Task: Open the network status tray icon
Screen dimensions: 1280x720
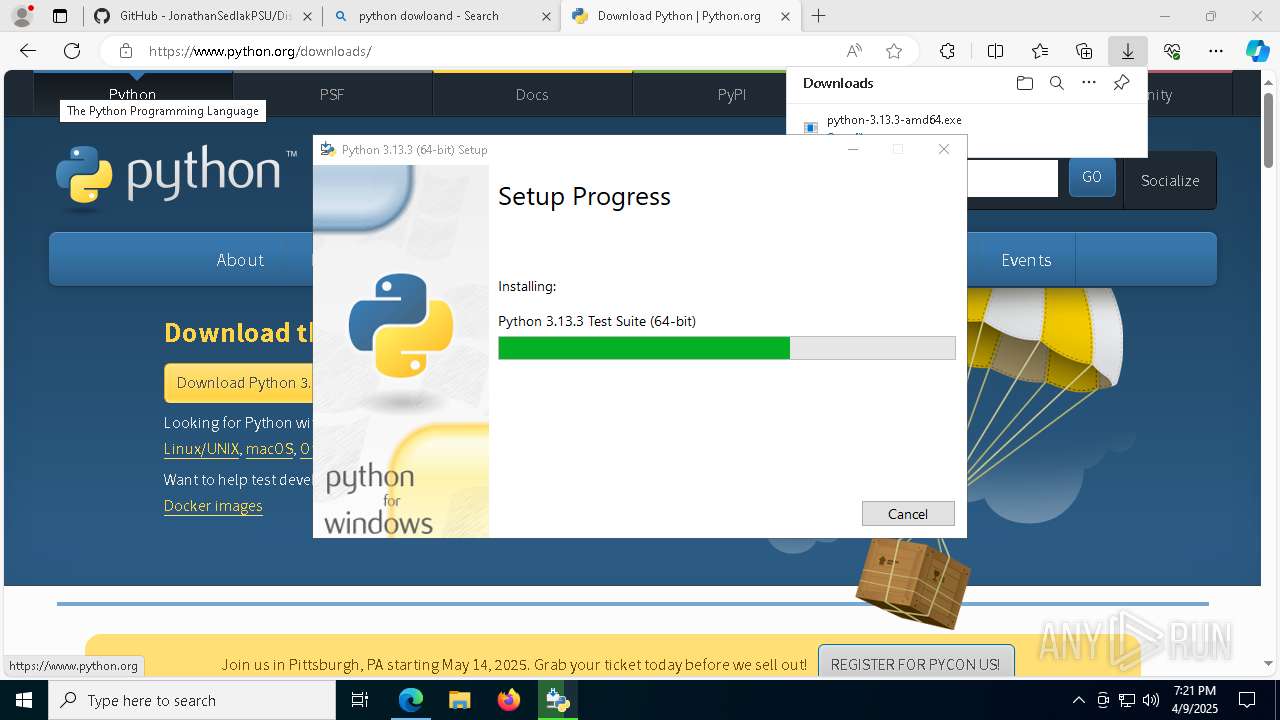Action: click(x=1127, y=700)
